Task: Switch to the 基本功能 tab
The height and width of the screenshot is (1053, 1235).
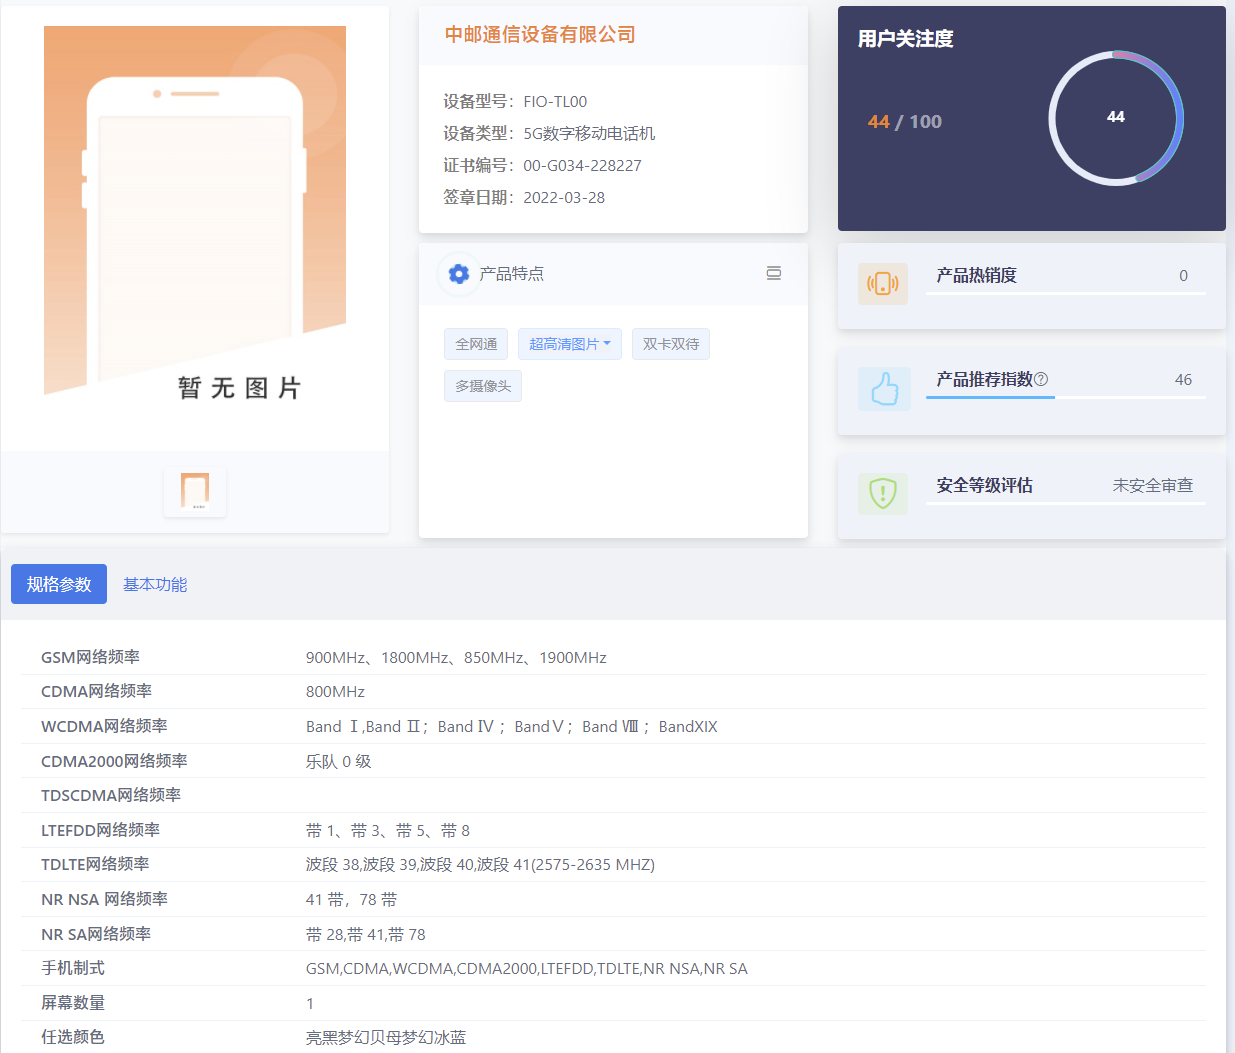Action: (x=155, y=584)
